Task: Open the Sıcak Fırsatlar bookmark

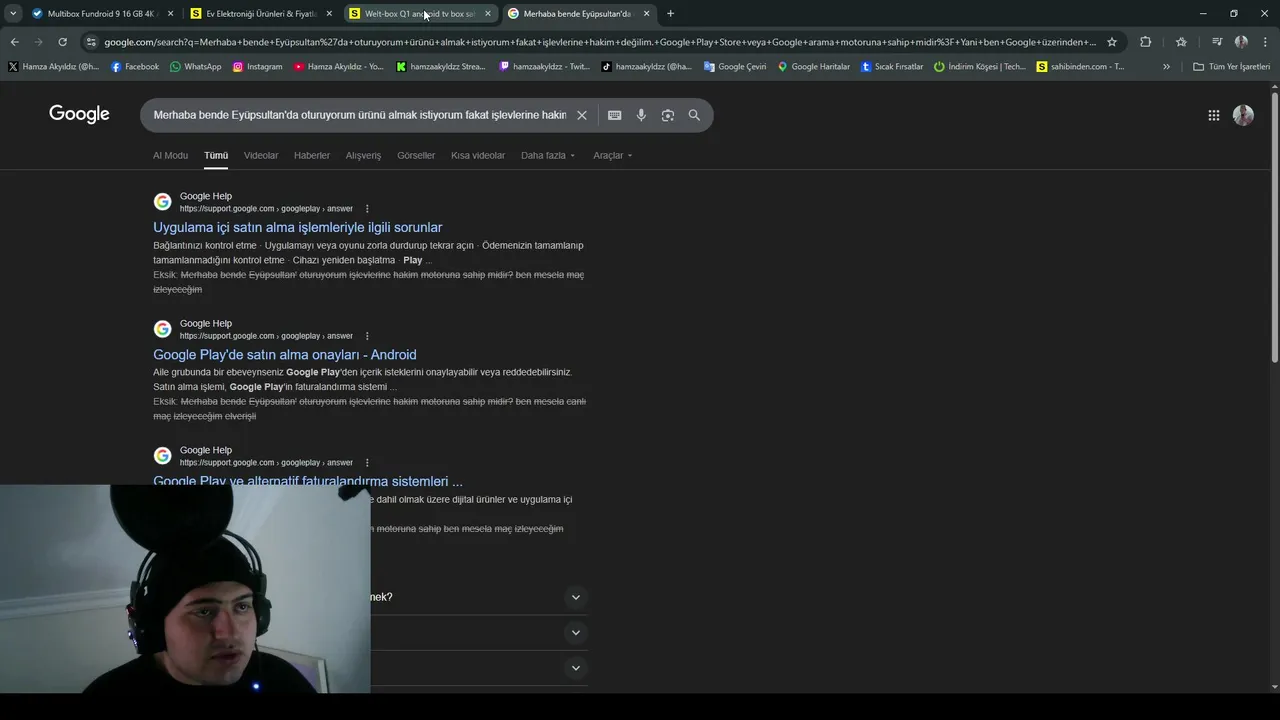Action: coord(892,67)
